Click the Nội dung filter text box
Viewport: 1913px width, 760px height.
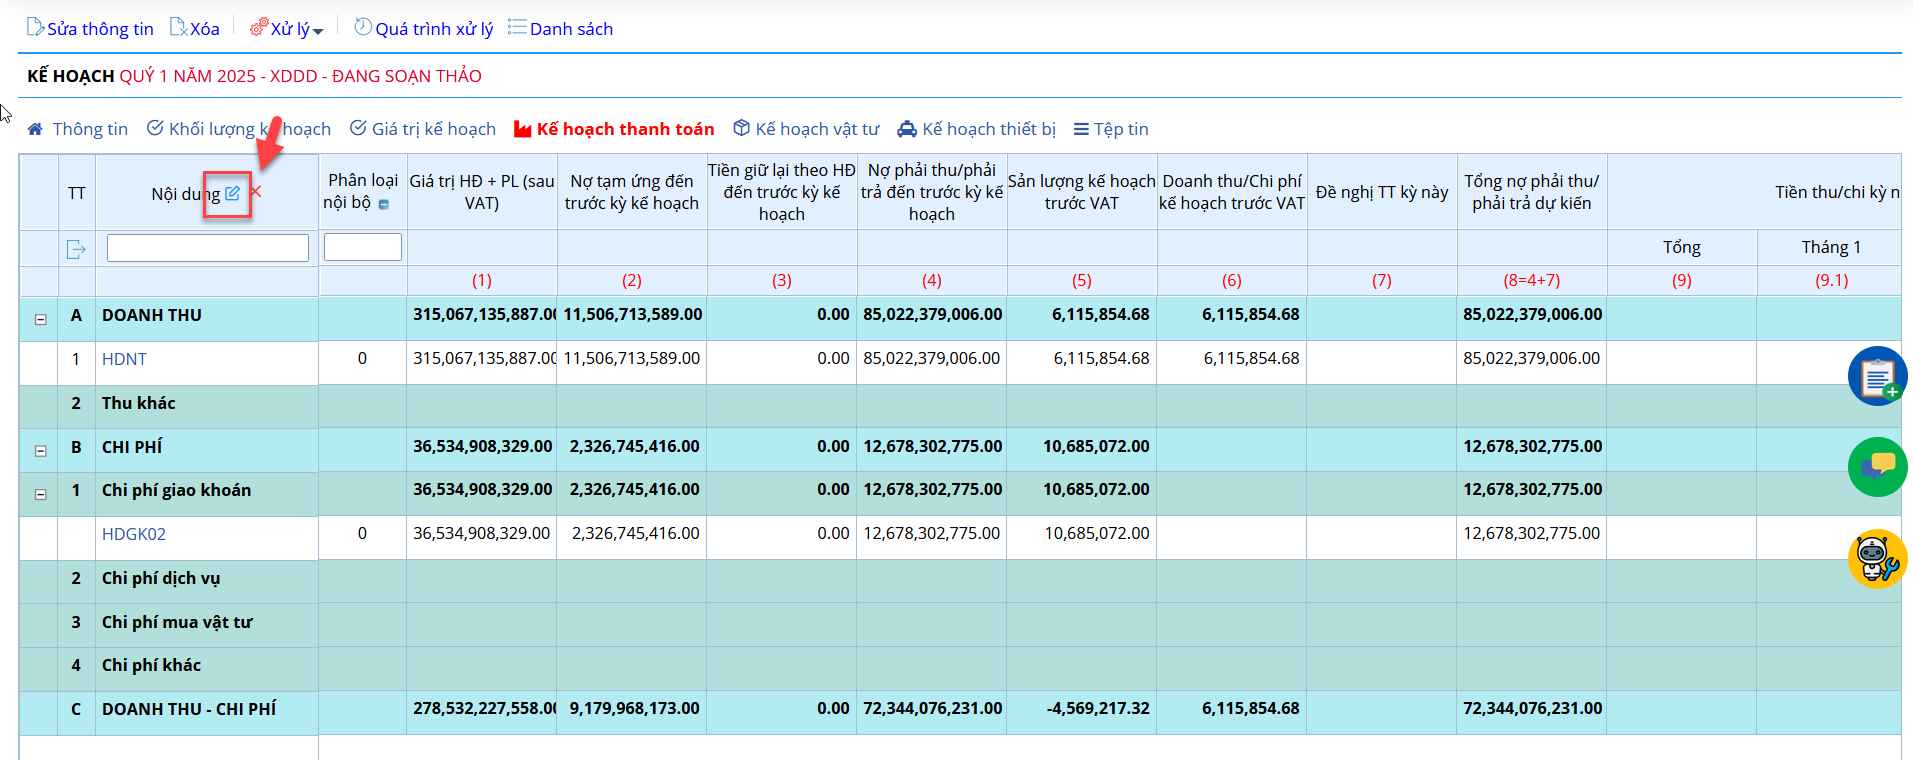208,248
